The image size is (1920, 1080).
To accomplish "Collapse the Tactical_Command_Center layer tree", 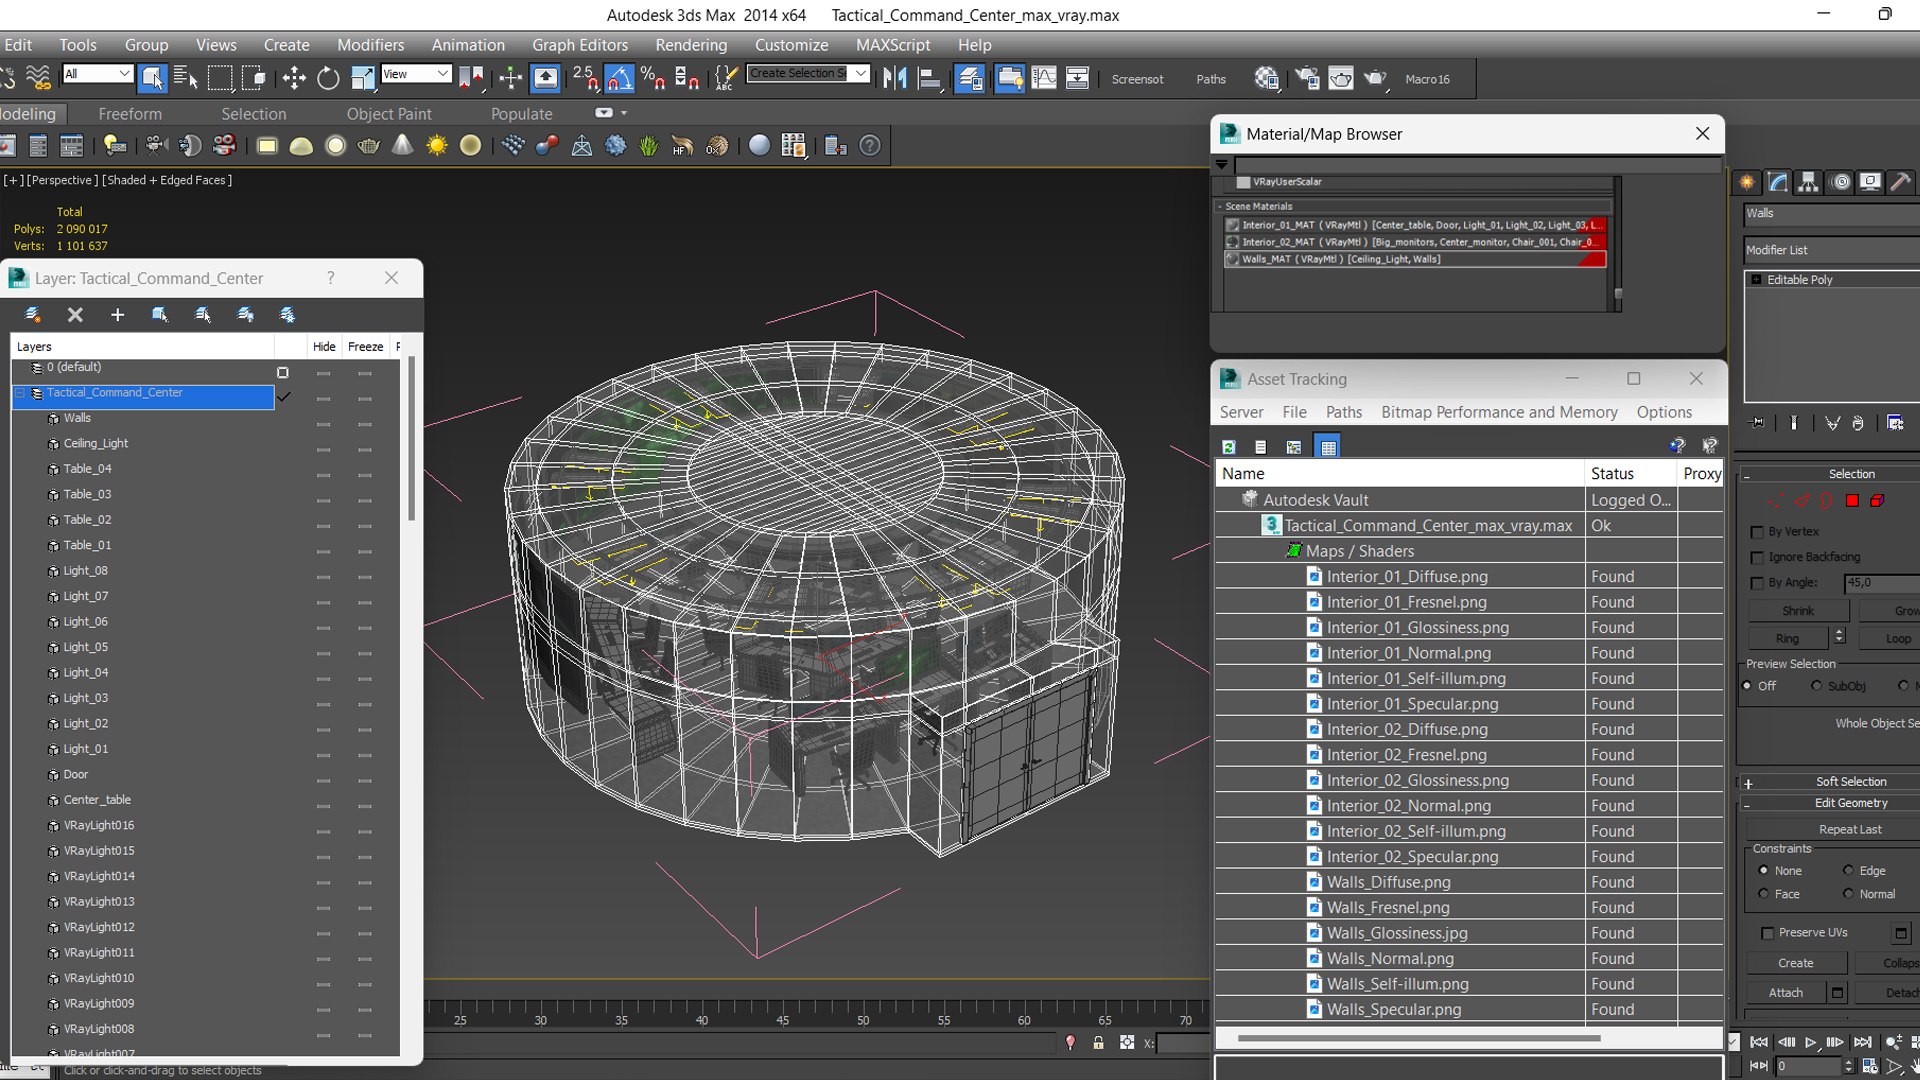I will (x=19, y=393).
